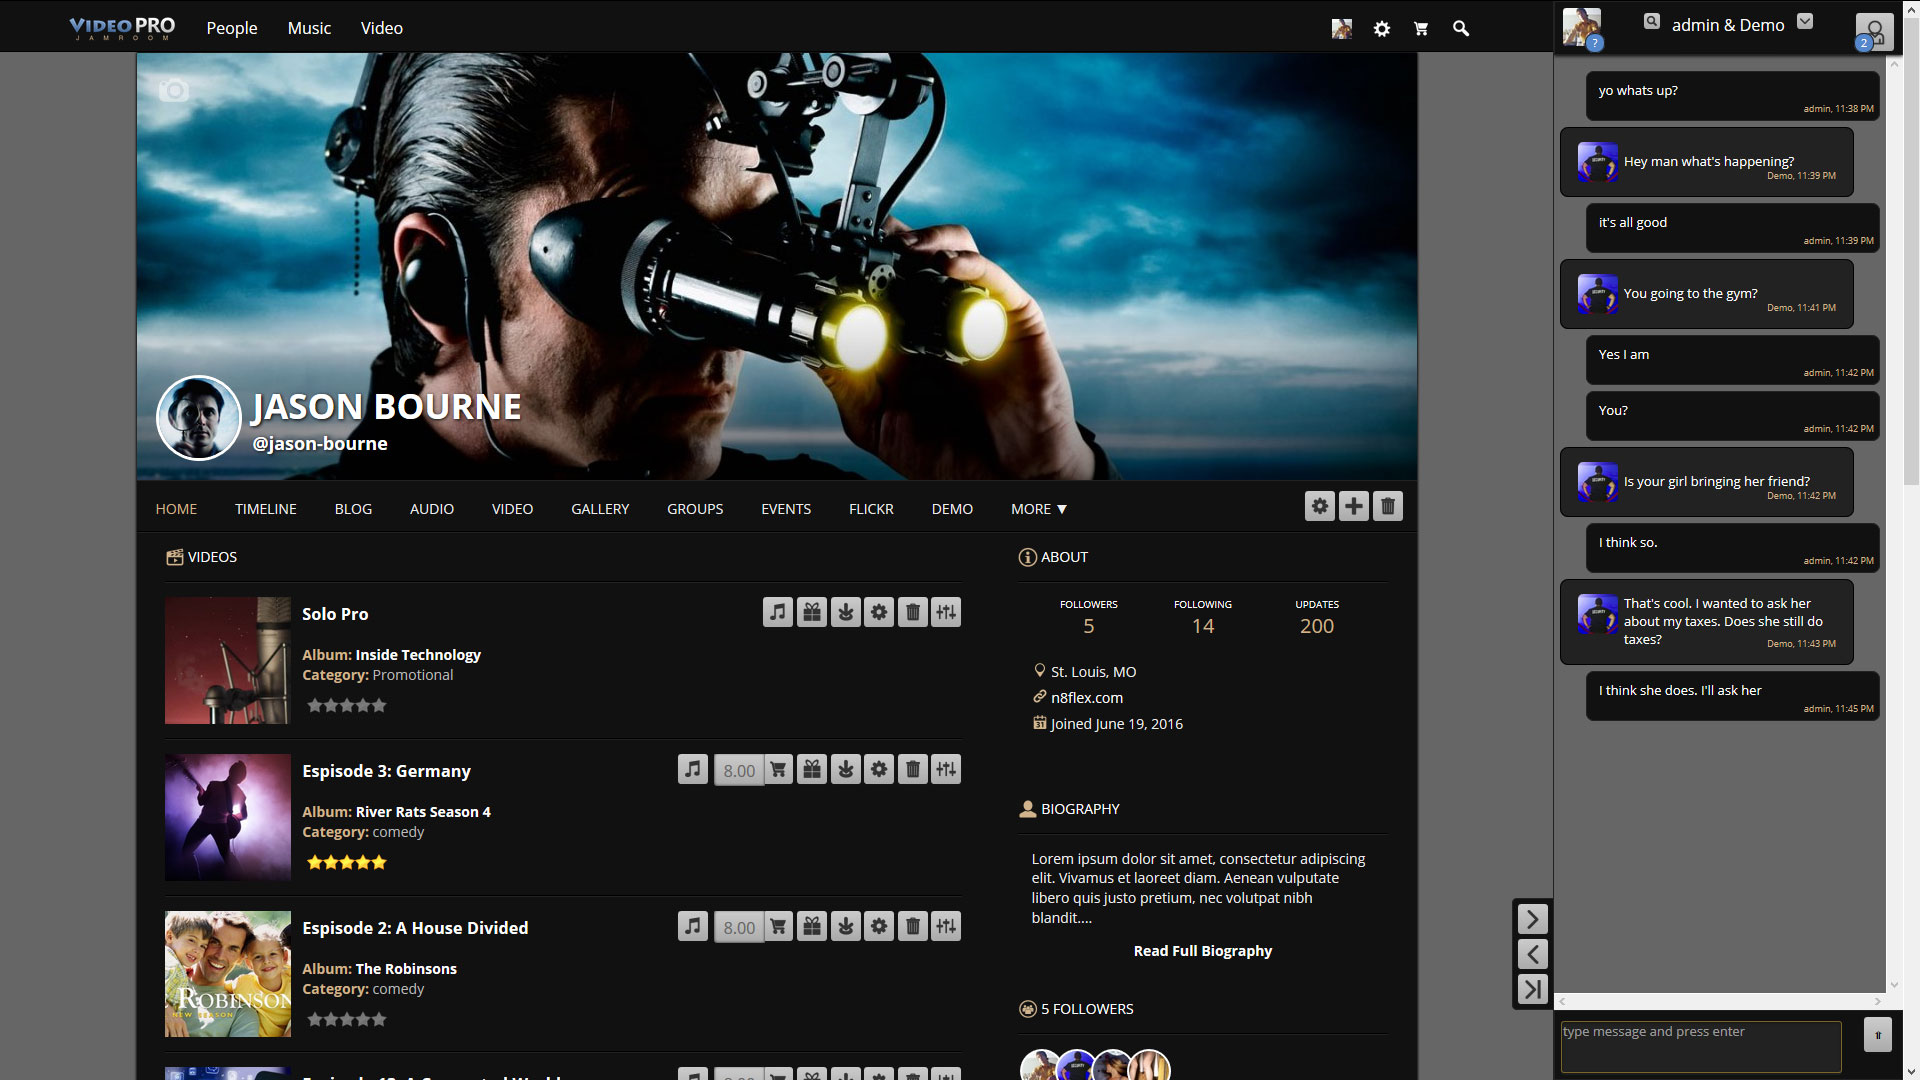
Task: Click the chat panel left arrow button
Action: click(1533, 954)
